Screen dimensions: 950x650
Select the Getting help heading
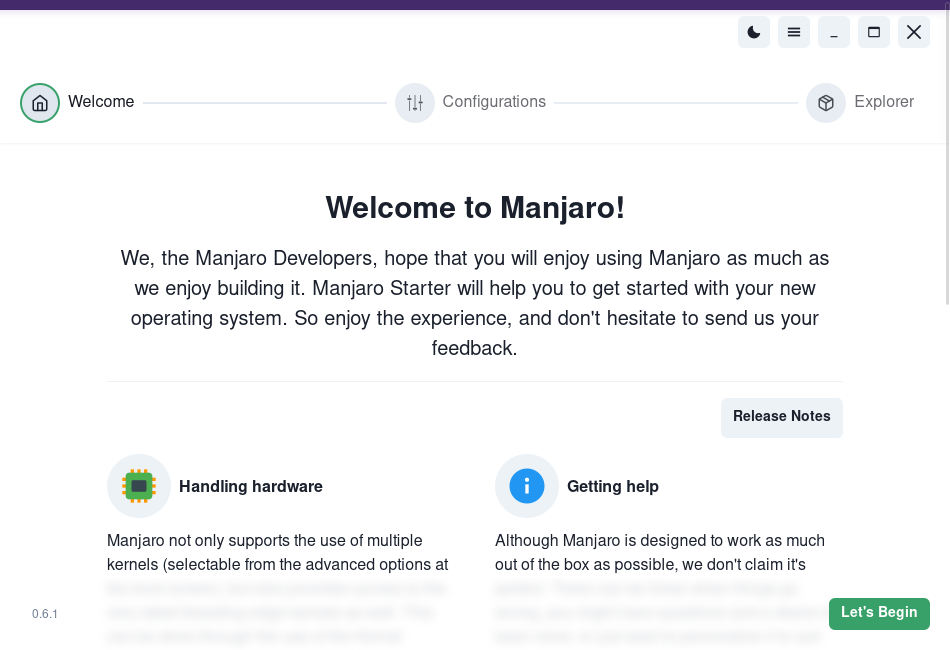click(613, 486)
